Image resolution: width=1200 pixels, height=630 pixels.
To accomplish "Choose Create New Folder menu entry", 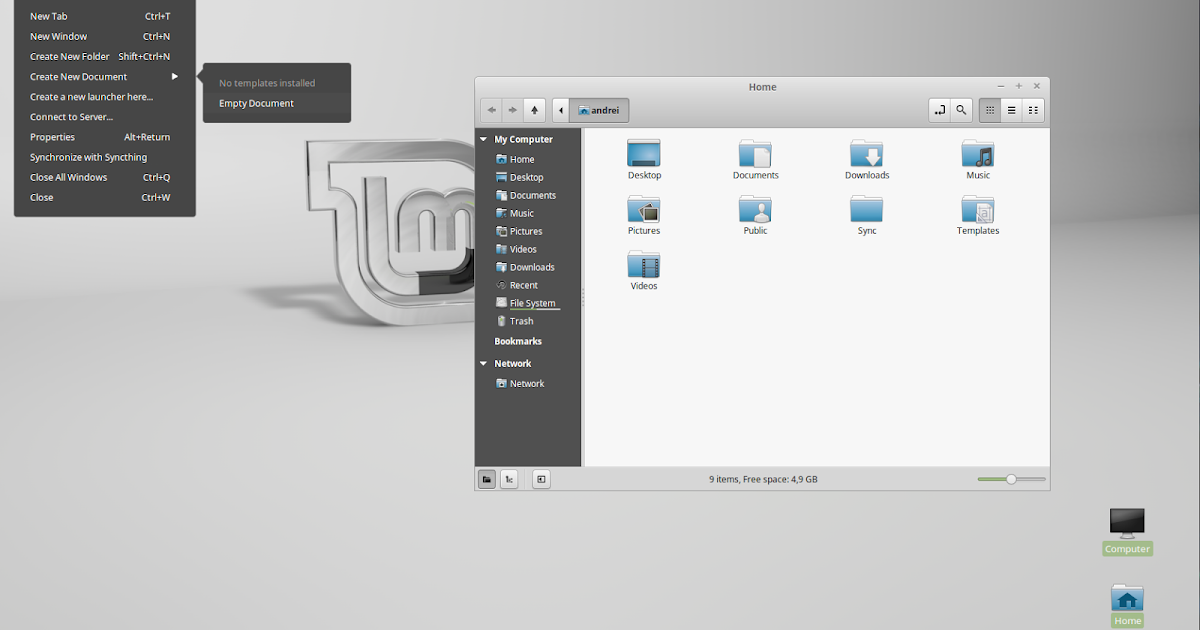I will pyautogui.click(x=104, y=57).
